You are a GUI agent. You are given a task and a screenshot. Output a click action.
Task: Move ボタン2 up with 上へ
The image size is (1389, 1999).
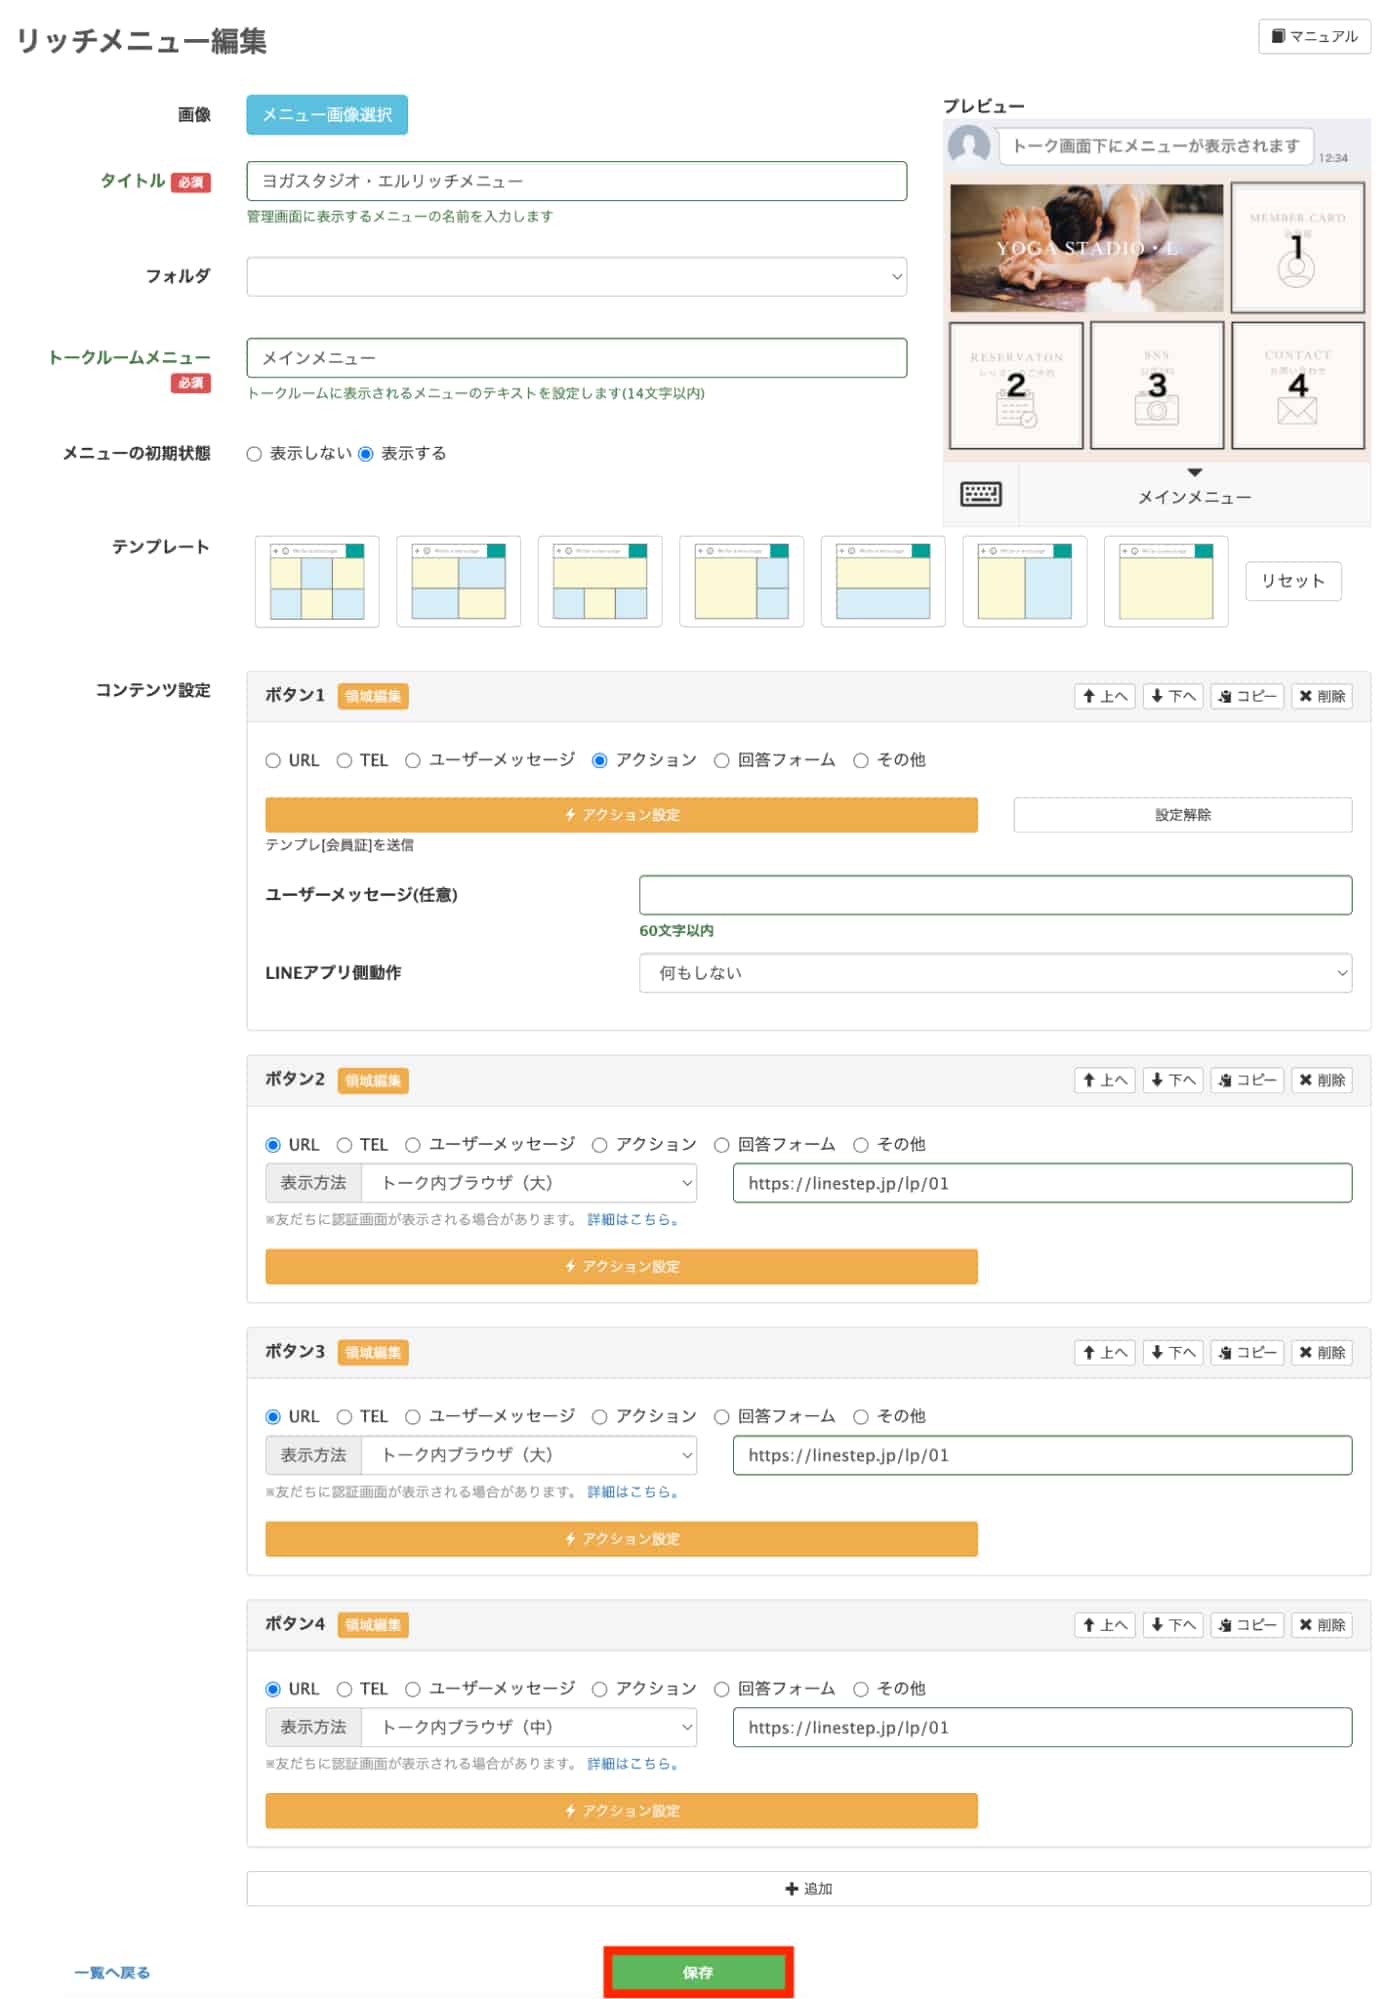(x=1104, y=1080)
